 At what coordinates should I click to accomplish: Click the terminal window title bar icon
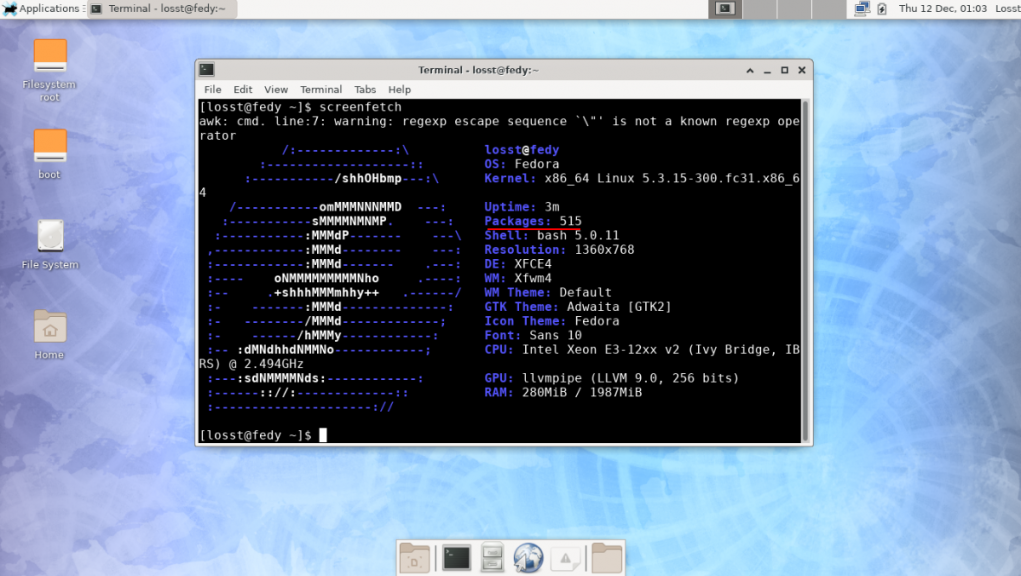coord(207,70)
